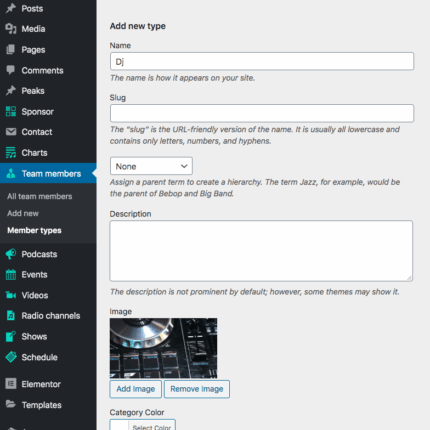
Task: Click into the Slug text field
Action: tap(262, 113)
